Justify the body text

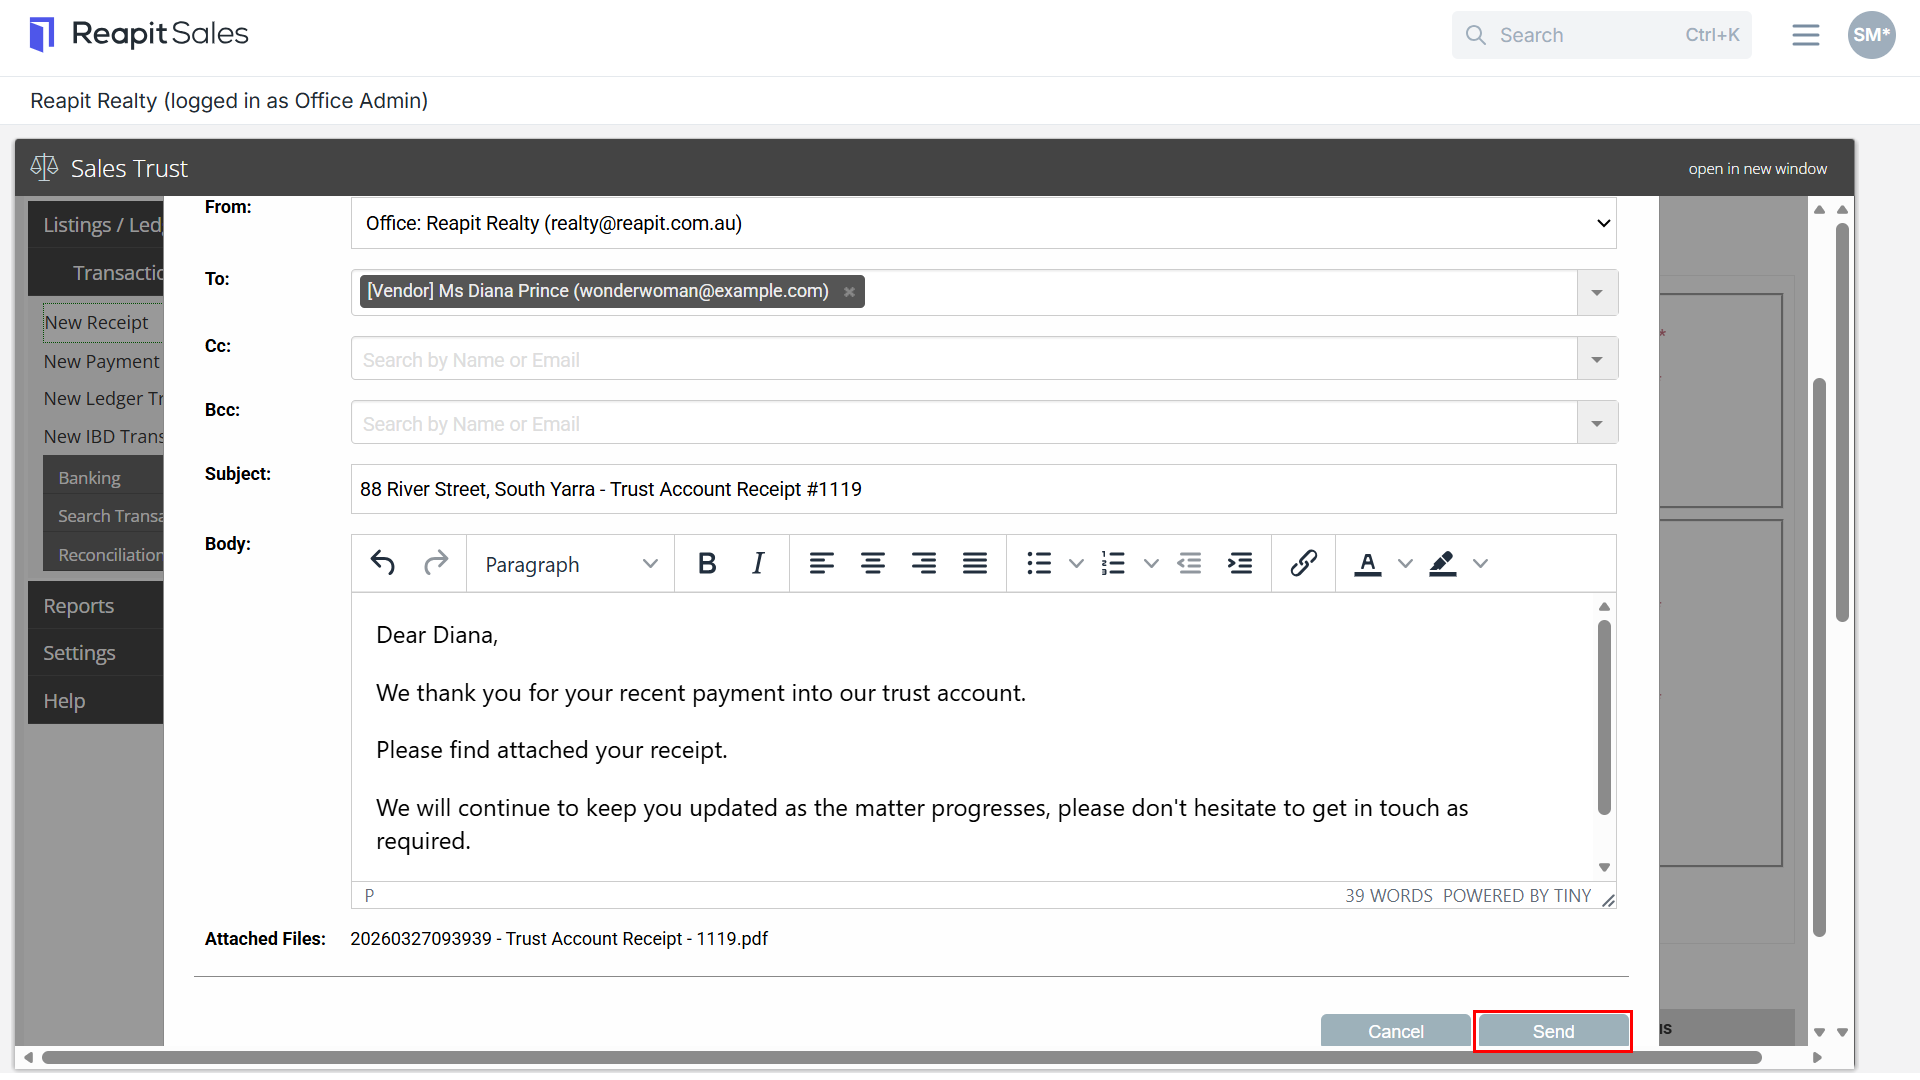(975, 564)
